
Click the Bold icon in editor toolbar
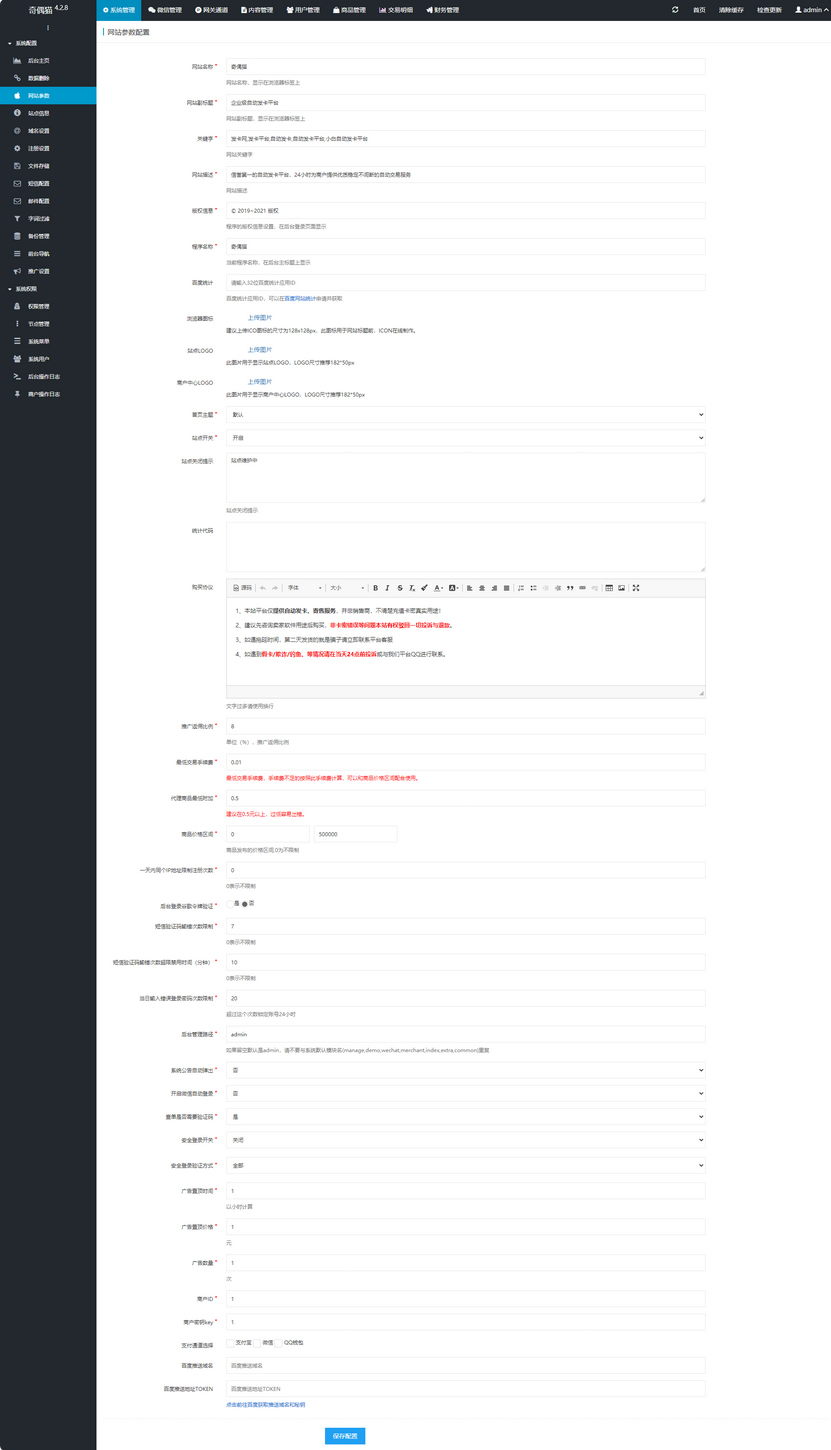click(x=375, y=588)
